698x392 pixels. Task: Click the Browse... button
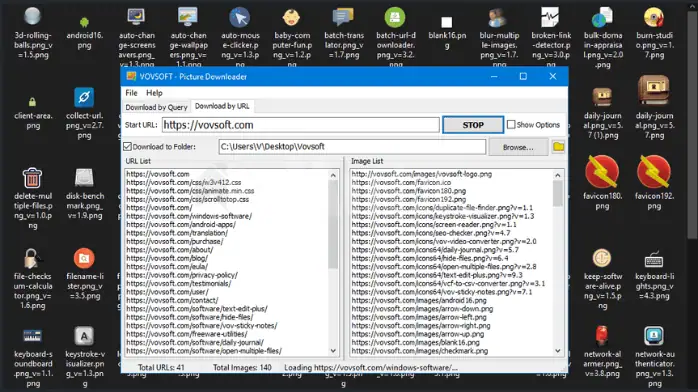coord(518,147)
